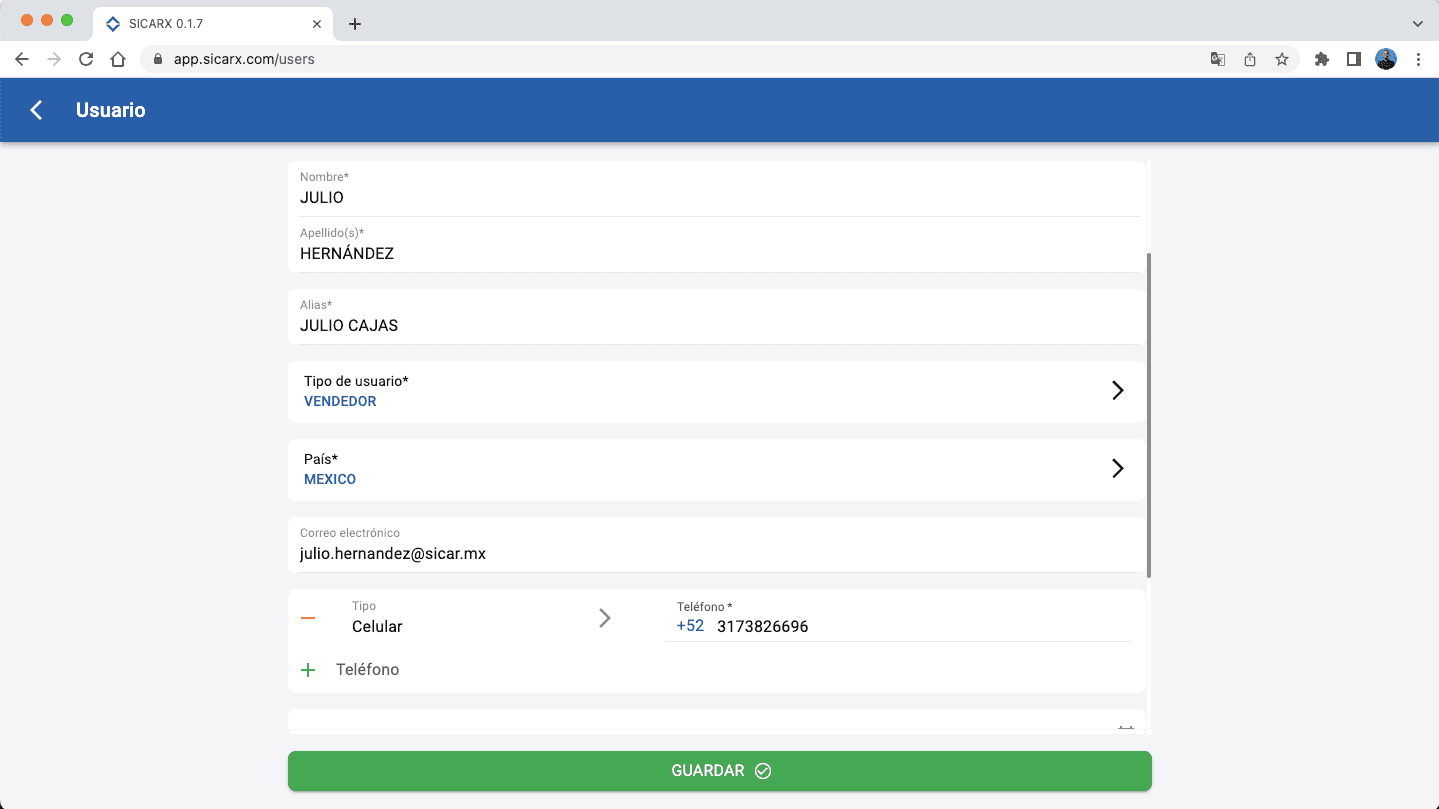
Task: Select the +52 country code prefix
Action: 690,626
